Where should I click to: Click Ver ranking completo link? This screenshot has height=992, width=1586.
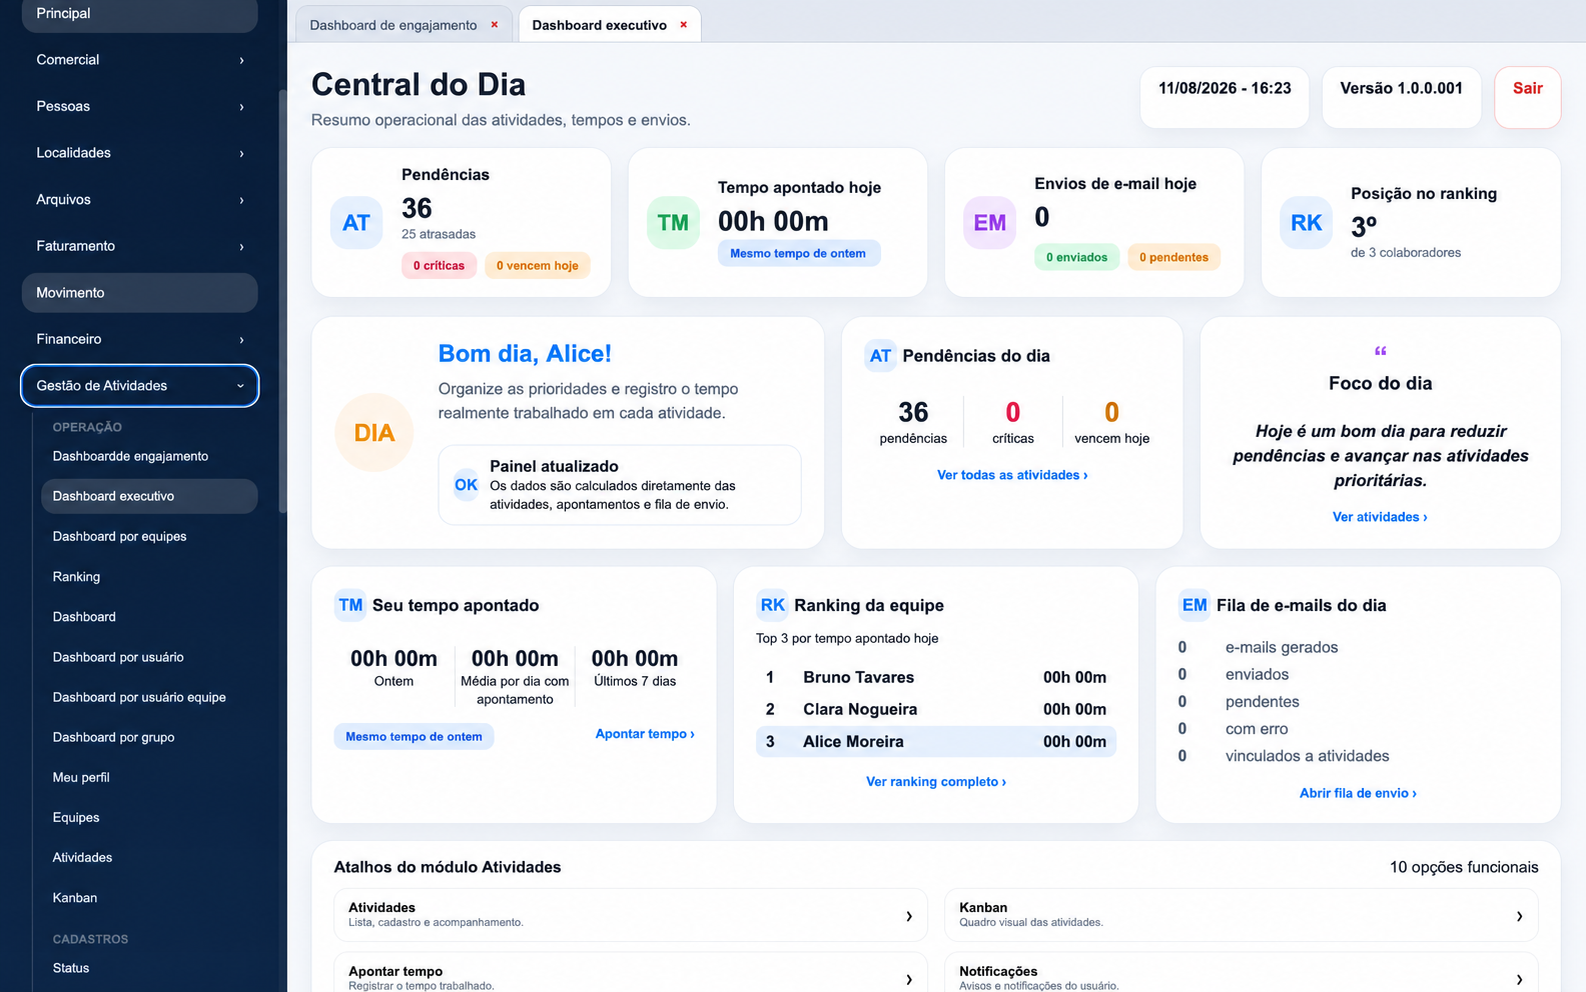pyautogui.click(x=936, y=782)
